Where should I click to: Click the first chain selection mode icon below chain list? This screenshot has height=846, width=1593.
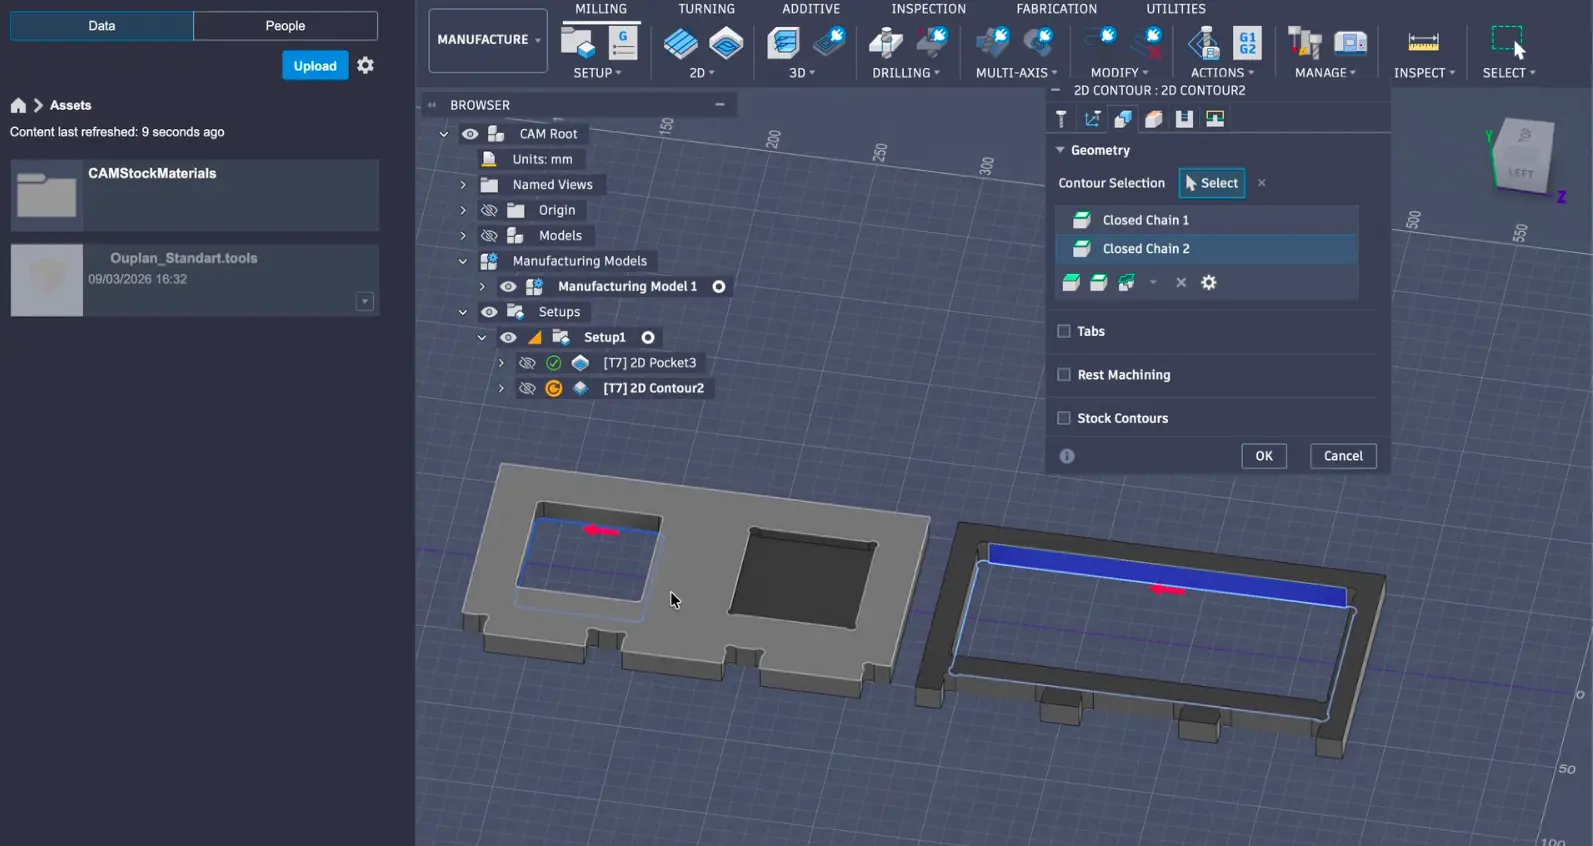click(x=1071, y=283)
